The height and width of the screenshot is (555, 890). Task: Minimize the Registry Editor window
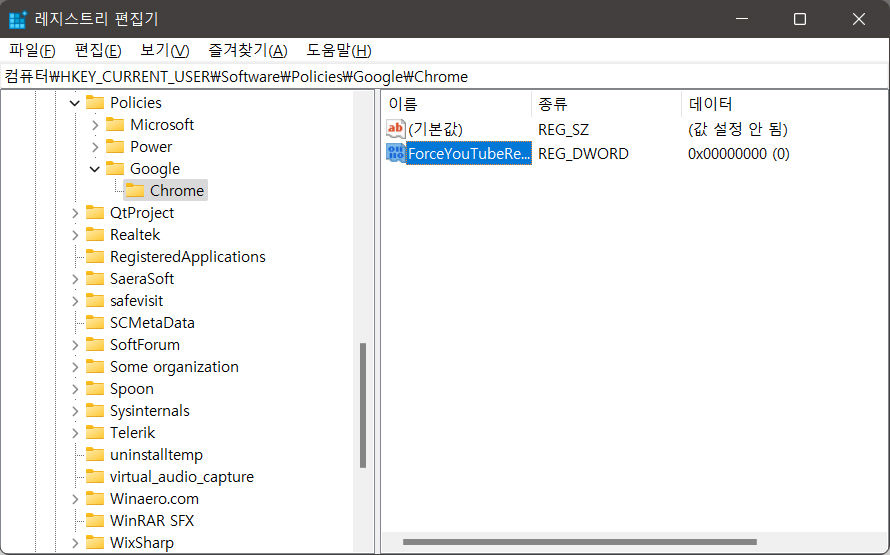point(741,19)
